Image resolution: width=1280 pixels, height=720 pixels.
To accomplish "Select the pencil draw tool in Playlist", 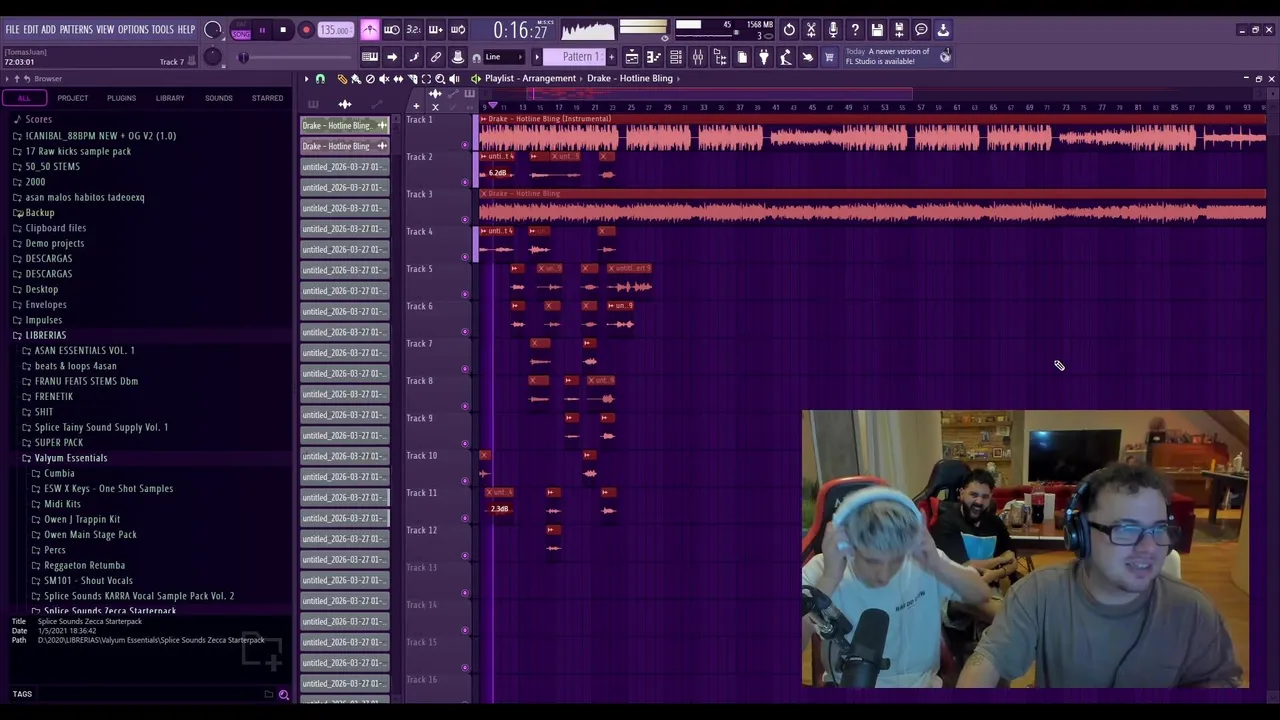I will coord(342,79).
